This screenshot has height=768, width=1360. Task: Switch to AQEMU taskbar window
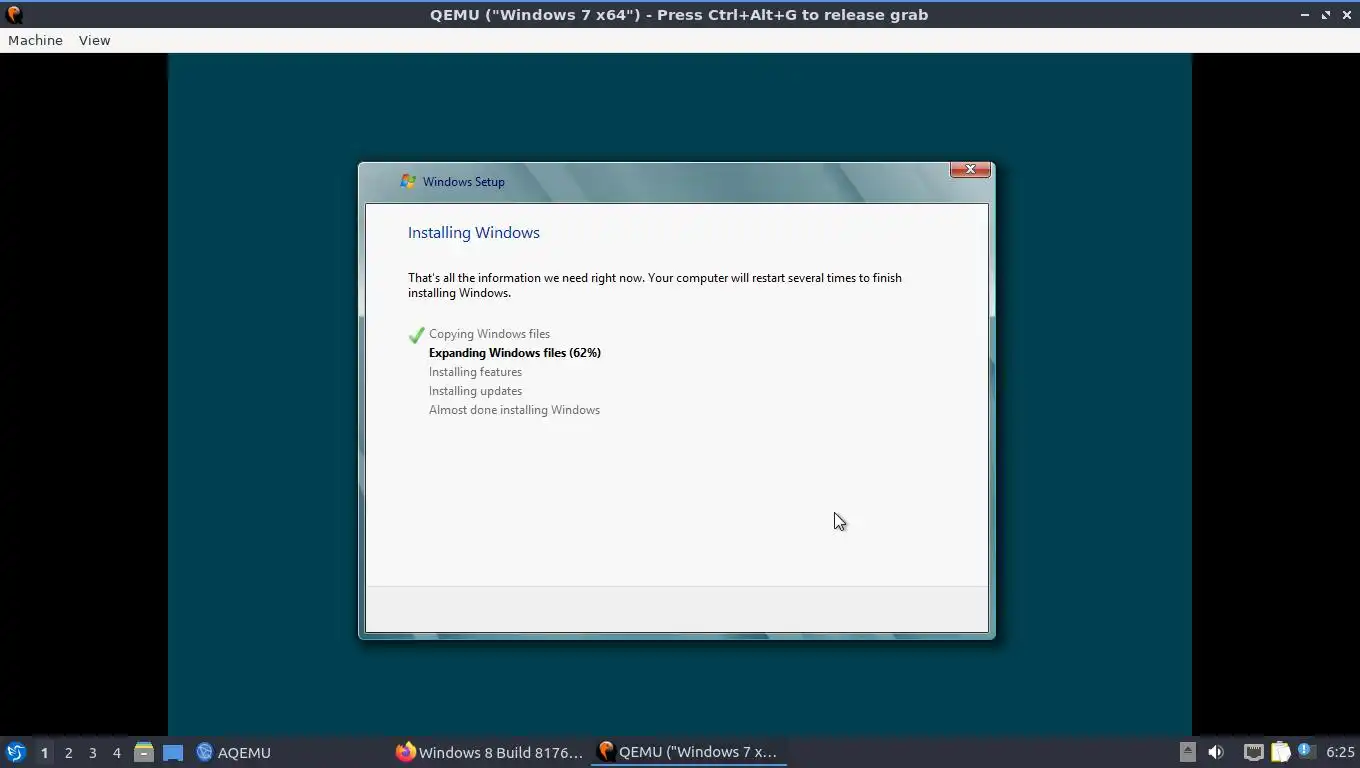[x=234, y=752]
